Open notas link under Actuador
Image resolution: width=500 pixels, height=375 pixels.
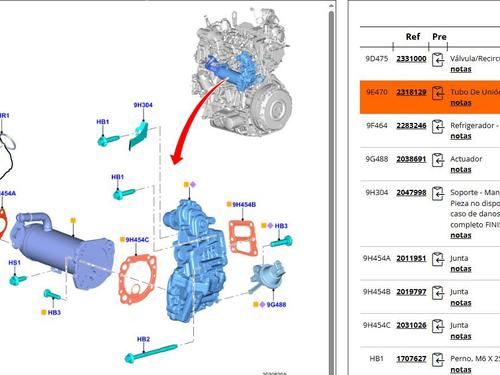coord(461,169)
